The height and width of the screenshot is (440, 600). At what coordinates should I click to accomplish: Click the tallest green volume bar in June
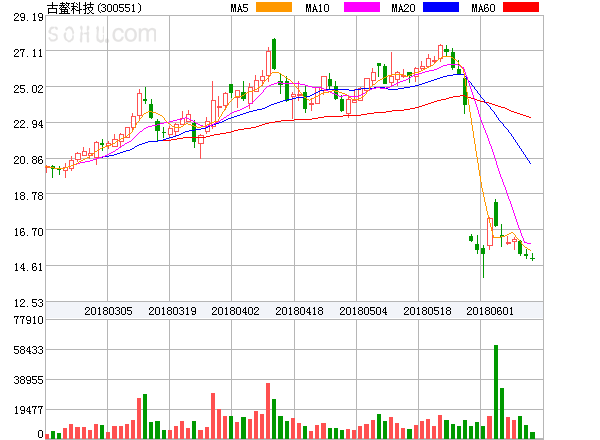point(496,392)
